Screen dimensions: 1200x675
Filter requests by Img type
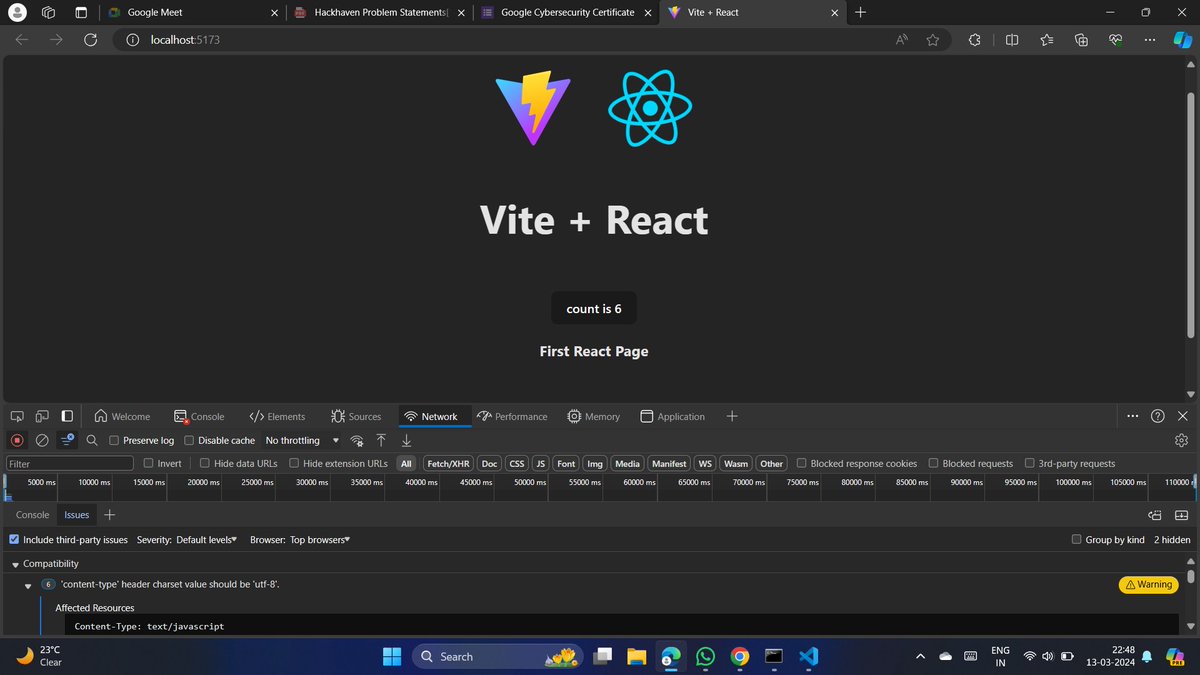(595, 463)
